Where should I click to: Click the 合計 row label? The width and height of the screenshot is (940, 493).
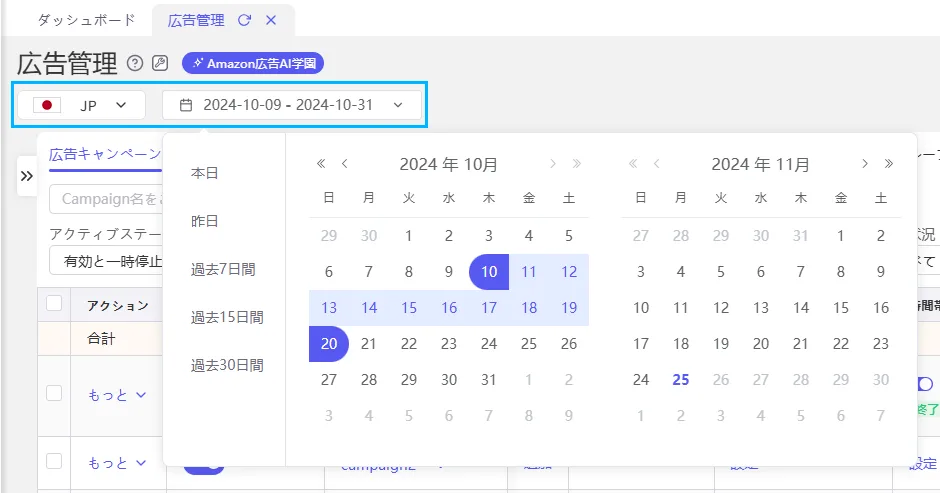(x=101, y=339)
